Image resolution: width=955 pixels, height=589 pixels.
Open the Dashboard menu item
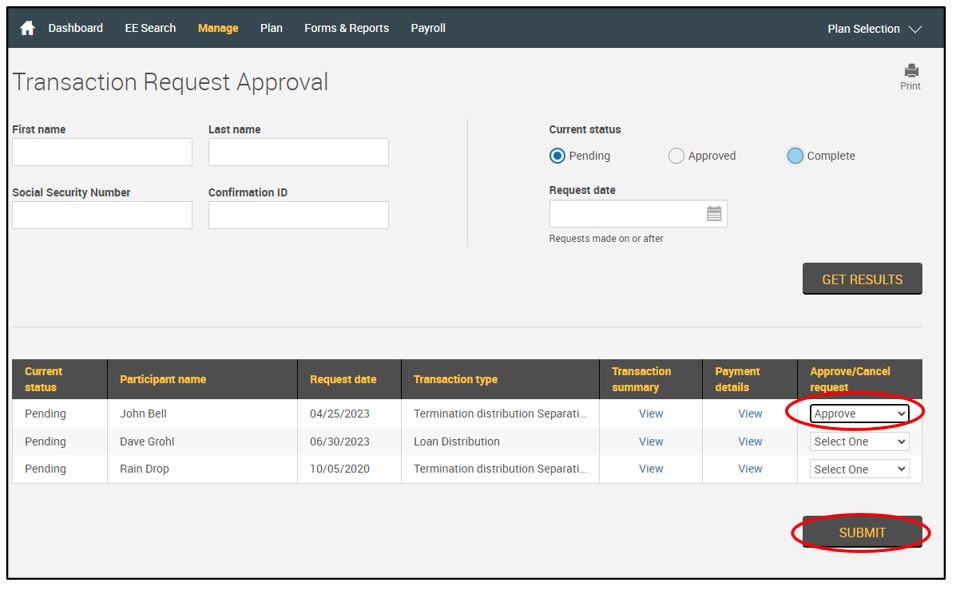[x=75, y=28]
